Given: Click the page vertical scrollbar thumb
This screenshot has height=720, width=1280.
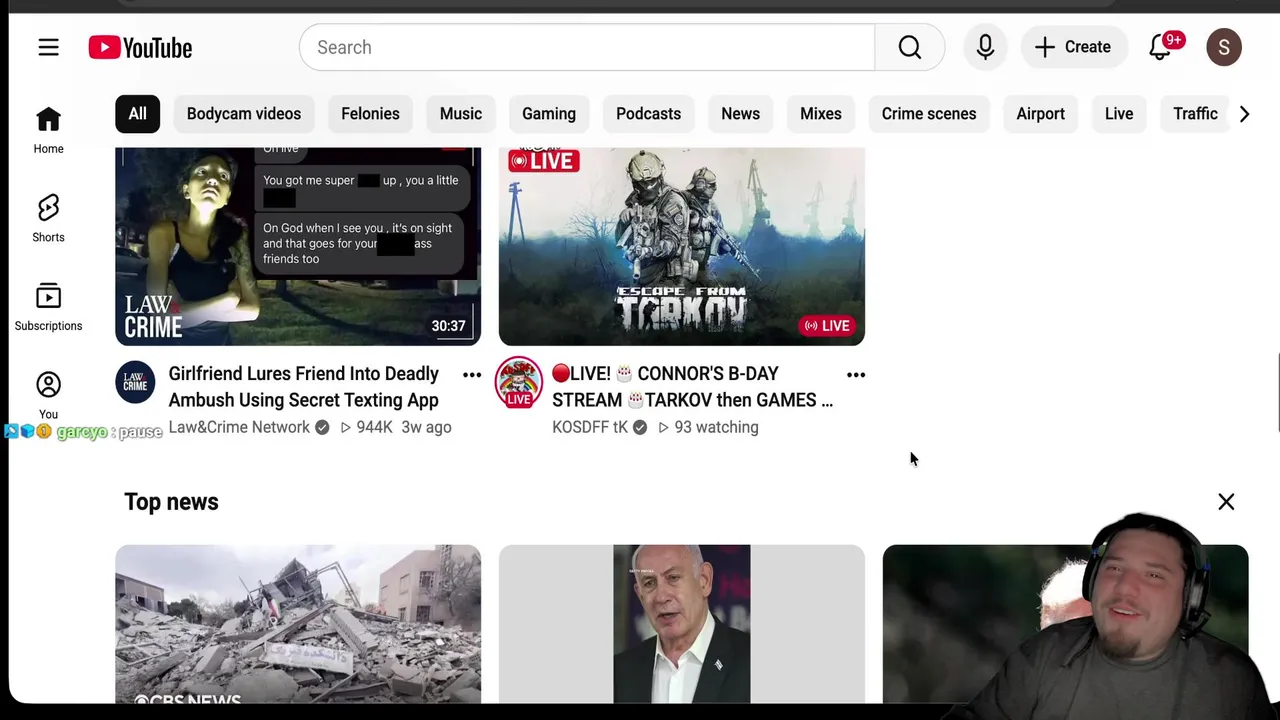Looking at the screenshot, I should [x=1277, y=393].
